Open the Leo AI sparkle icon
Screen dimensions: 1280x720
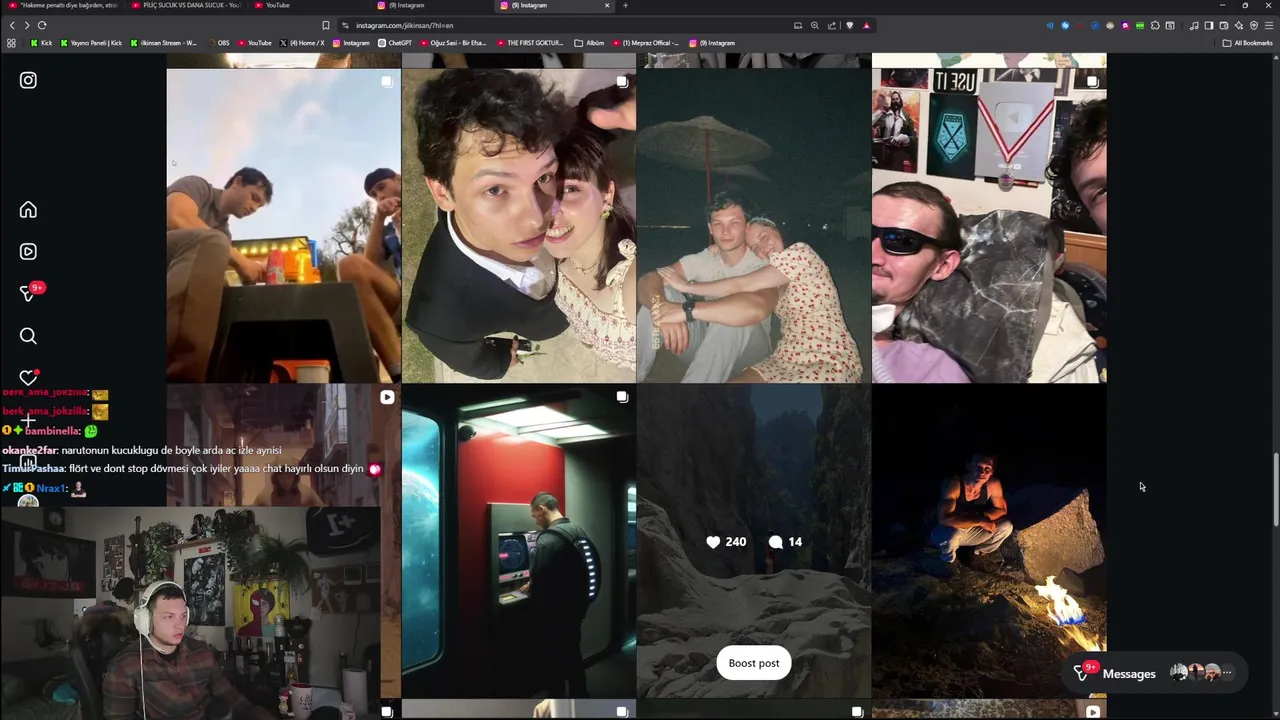point(1239,25)
